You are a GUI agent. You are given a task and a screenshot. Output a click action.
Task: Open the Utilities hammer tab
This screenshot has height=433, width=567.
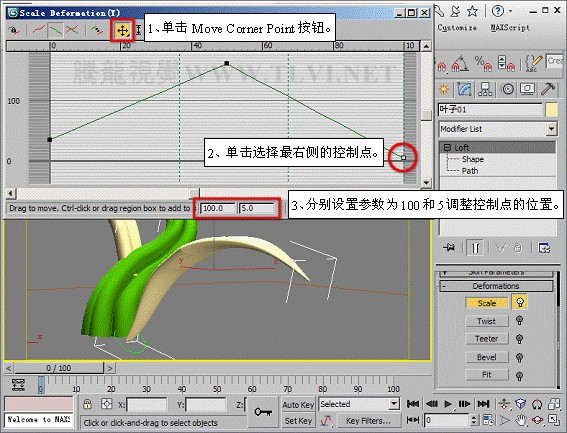(548, 89)
